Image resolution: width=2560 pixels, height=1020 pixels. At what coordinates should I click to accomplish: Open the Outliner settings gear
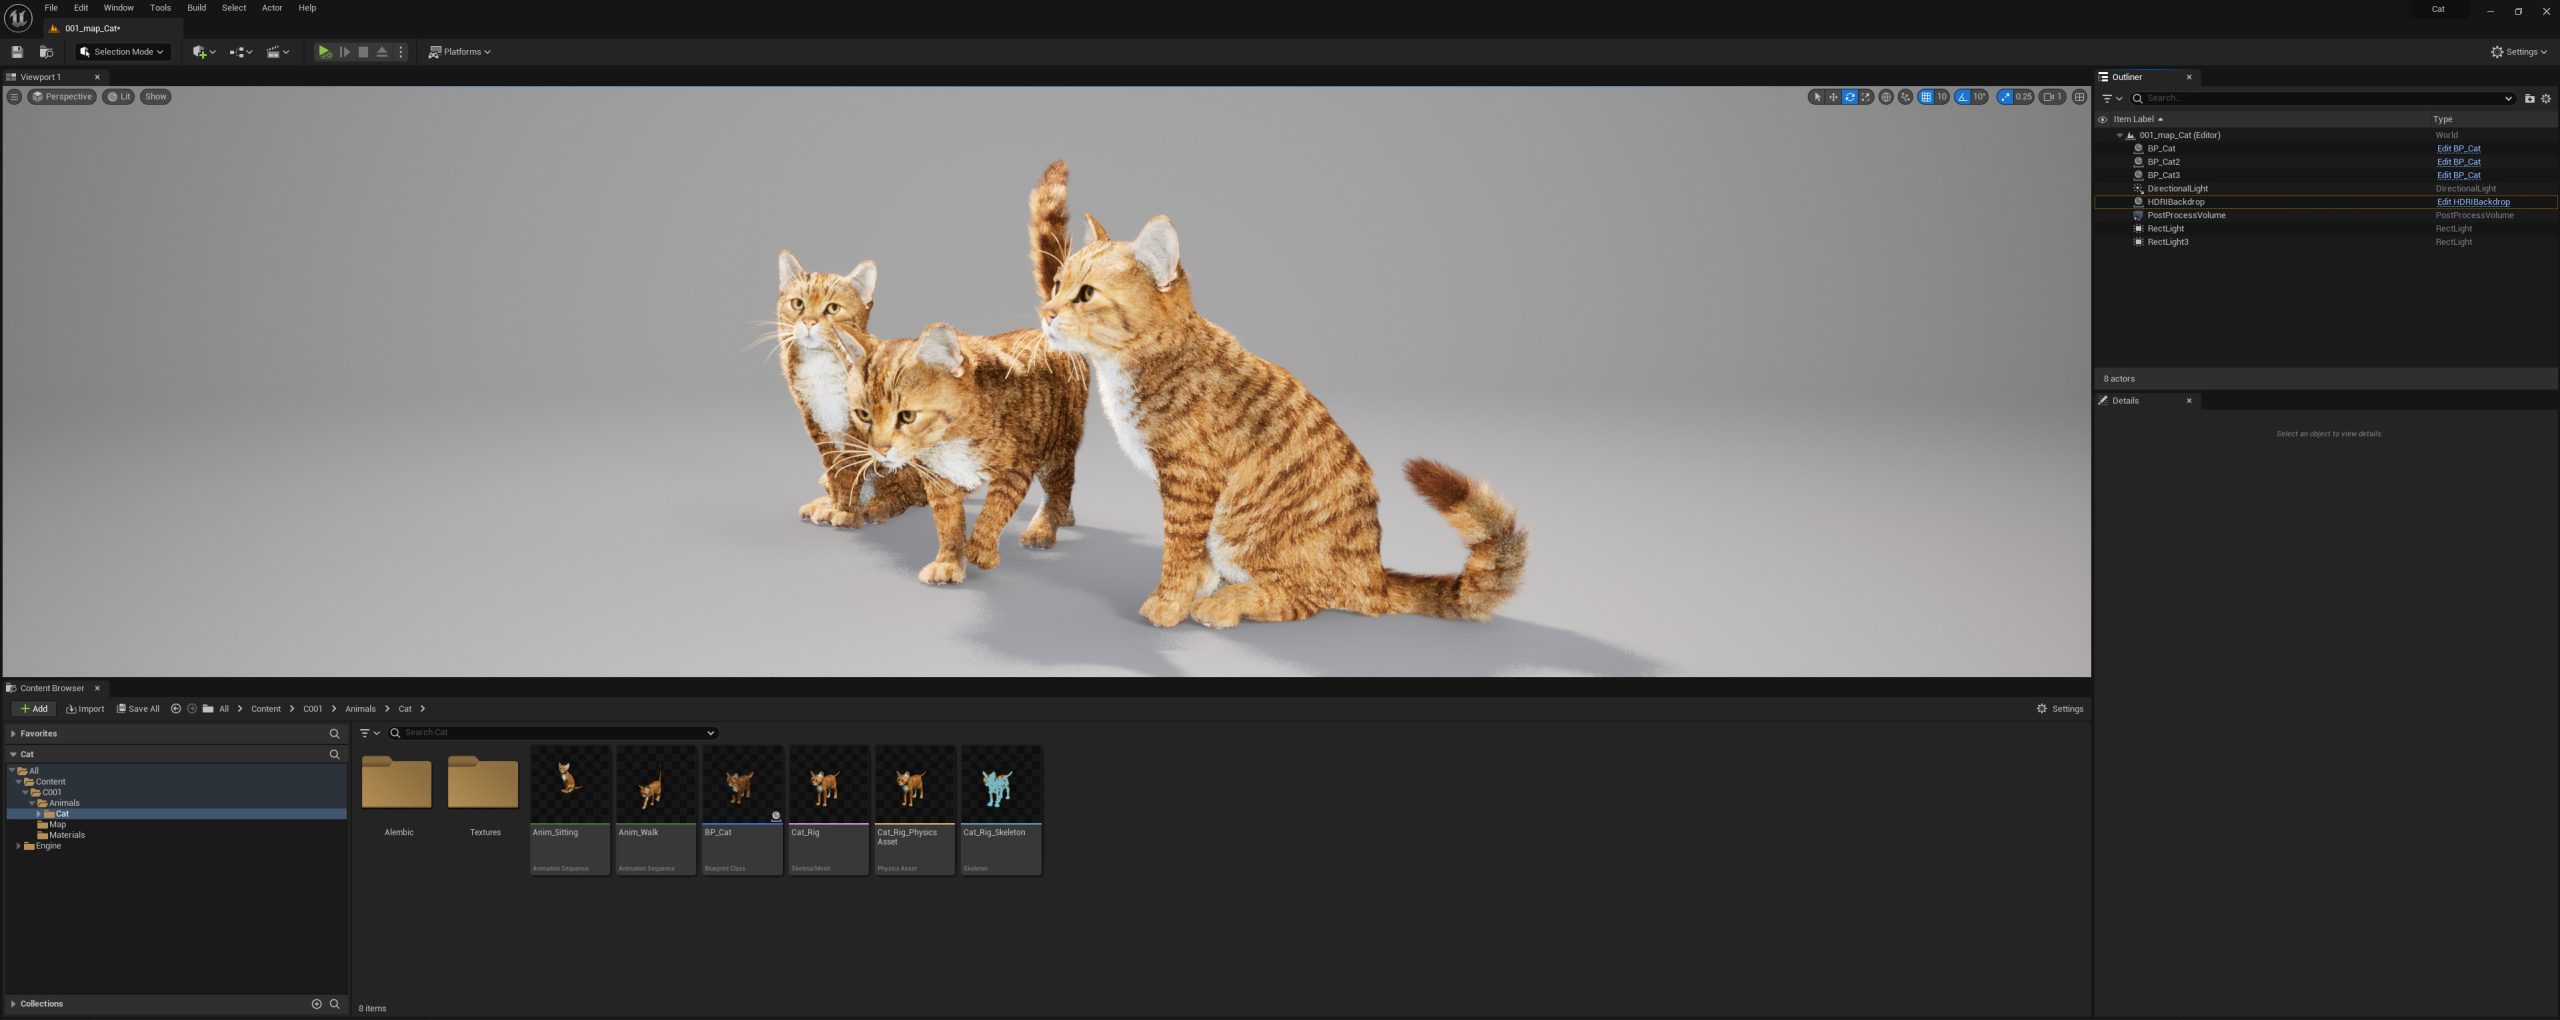tap(2546, 98)
